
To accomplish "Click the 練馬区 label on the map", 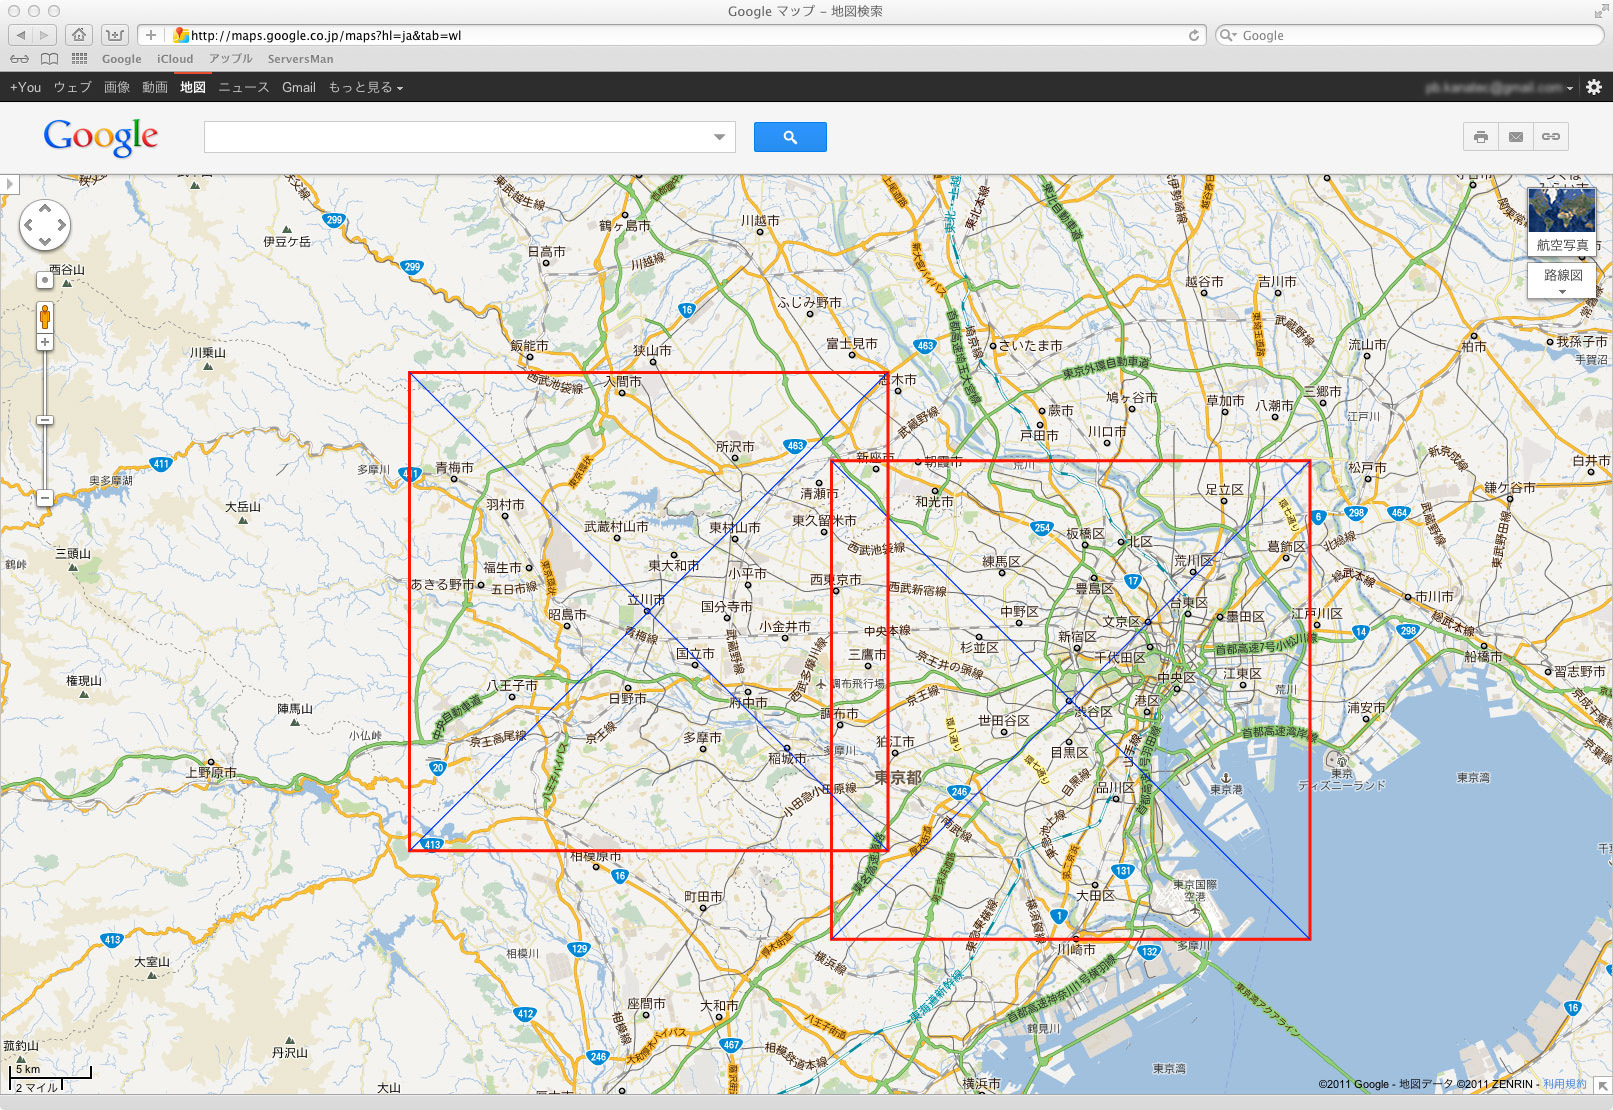I will tap(1001, 562).
